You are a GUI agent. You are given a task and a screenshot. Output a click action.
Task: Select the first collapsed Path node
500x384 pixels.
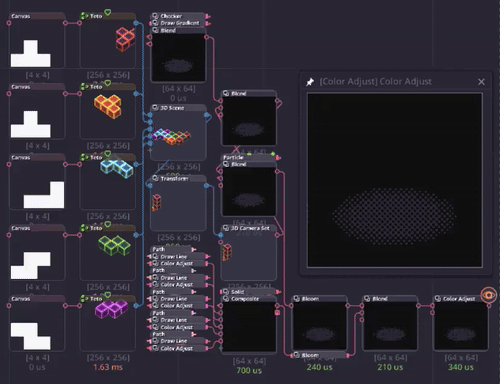point(171,249)
